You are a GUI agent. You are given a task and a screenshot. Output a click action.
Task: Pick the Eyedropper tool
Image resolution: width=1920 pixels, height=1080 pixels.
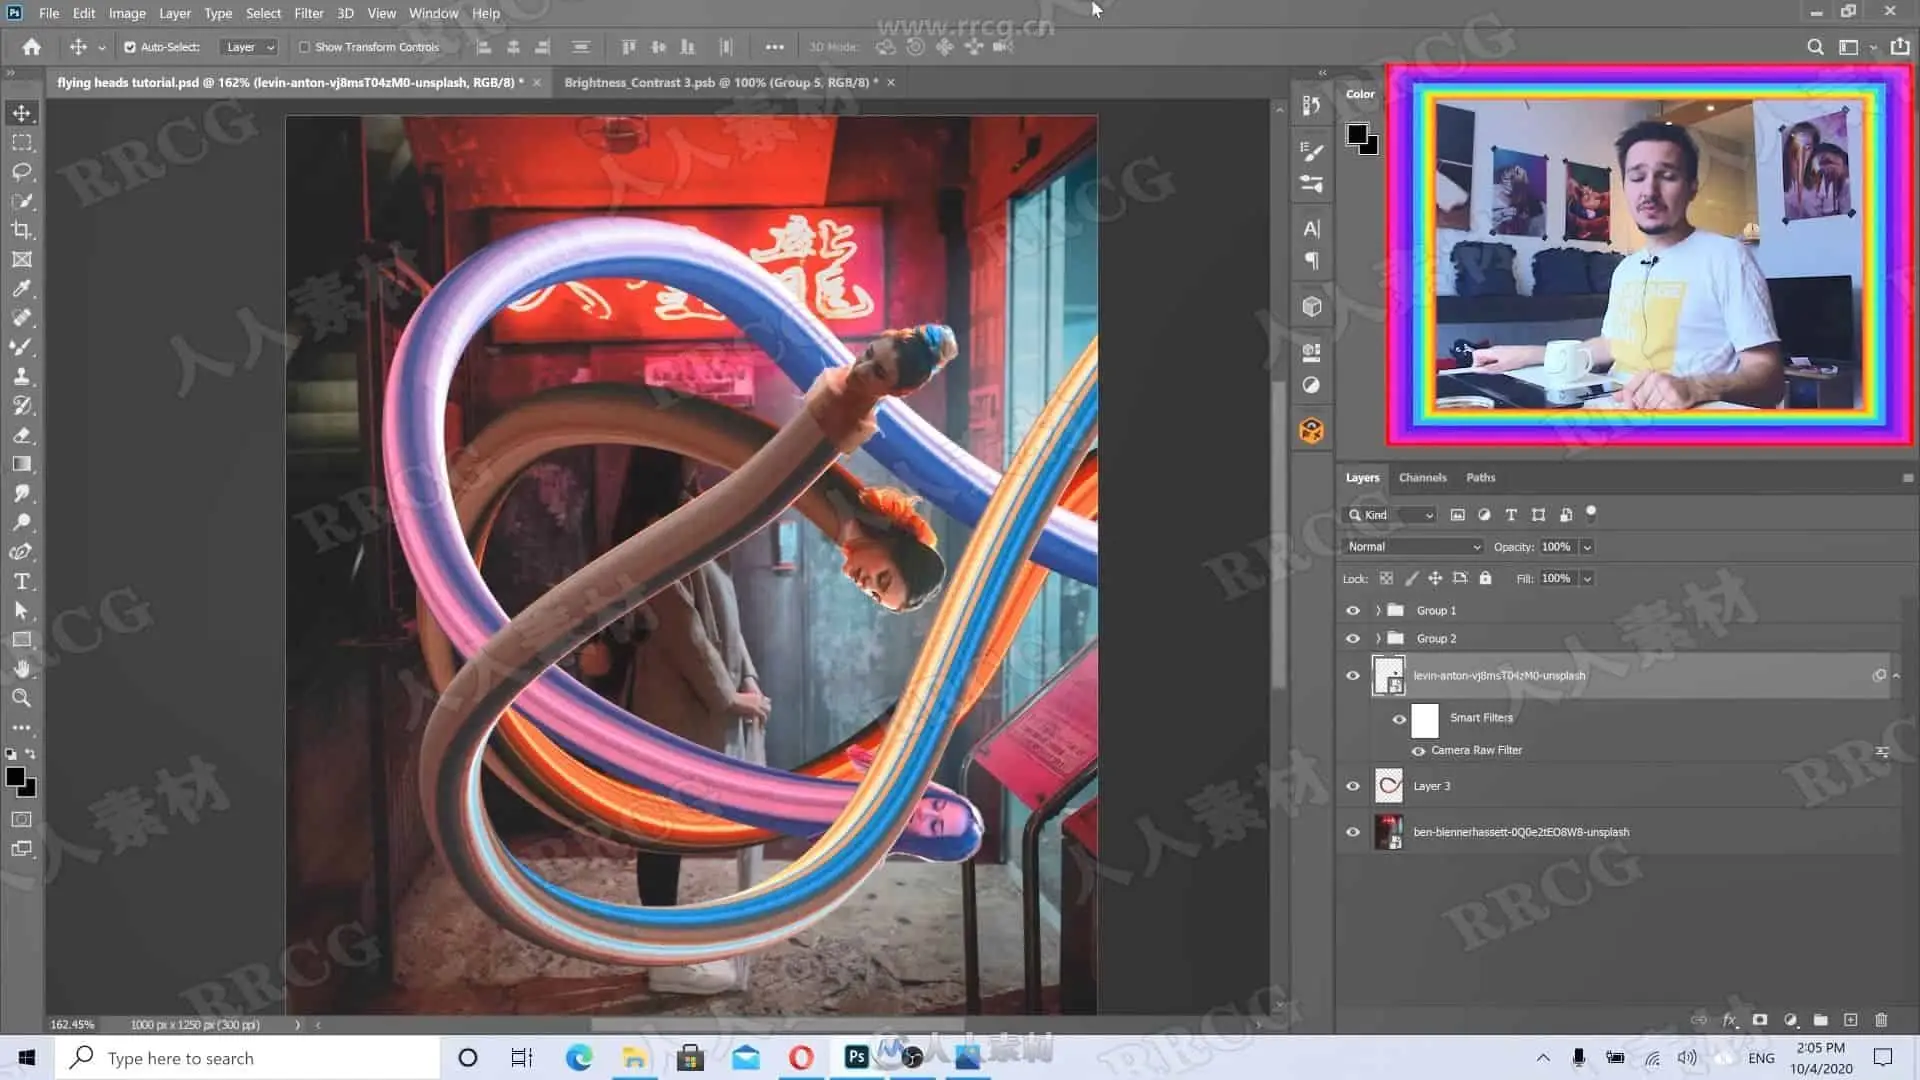point(22,289)
